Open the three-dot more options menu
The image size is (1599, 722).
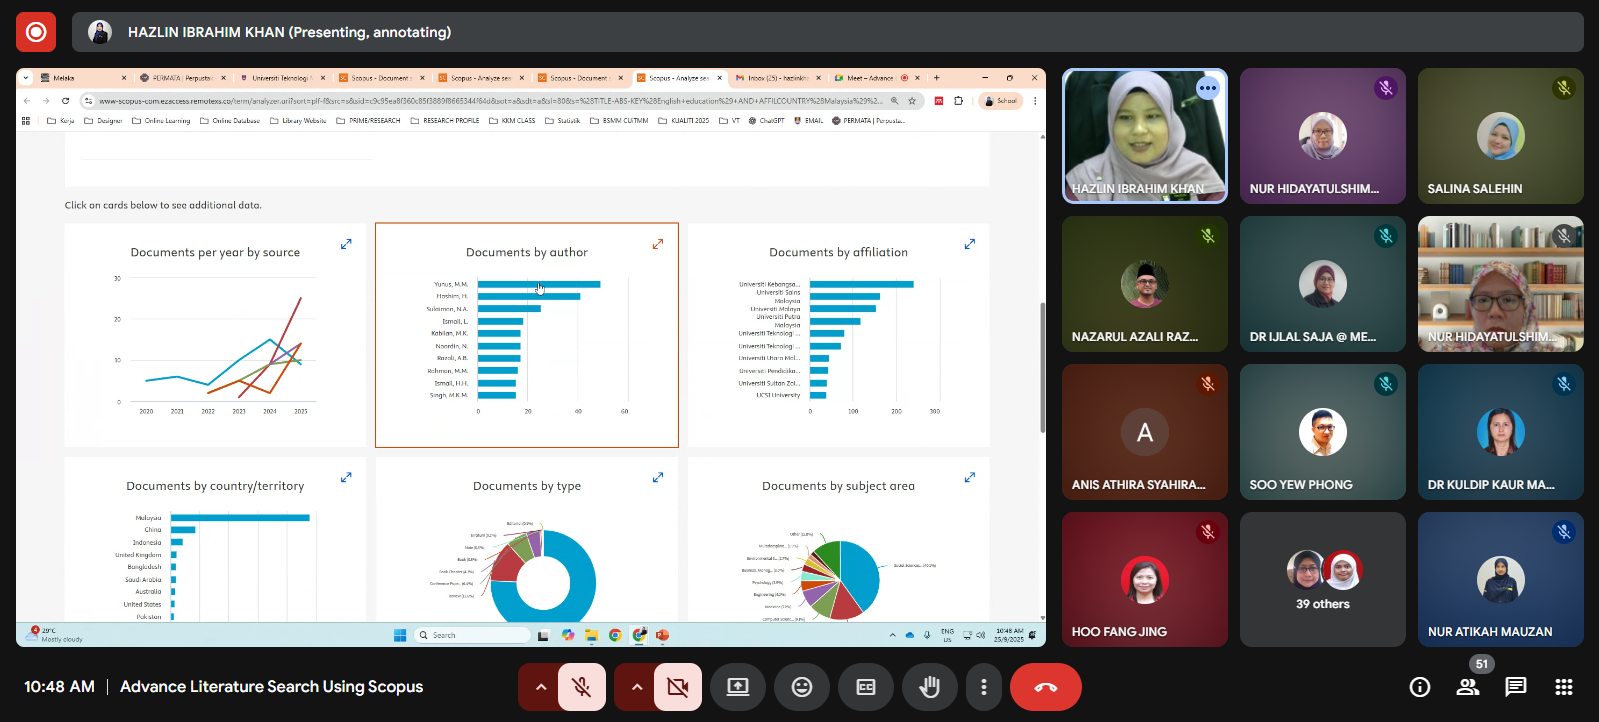coord(984,687)
